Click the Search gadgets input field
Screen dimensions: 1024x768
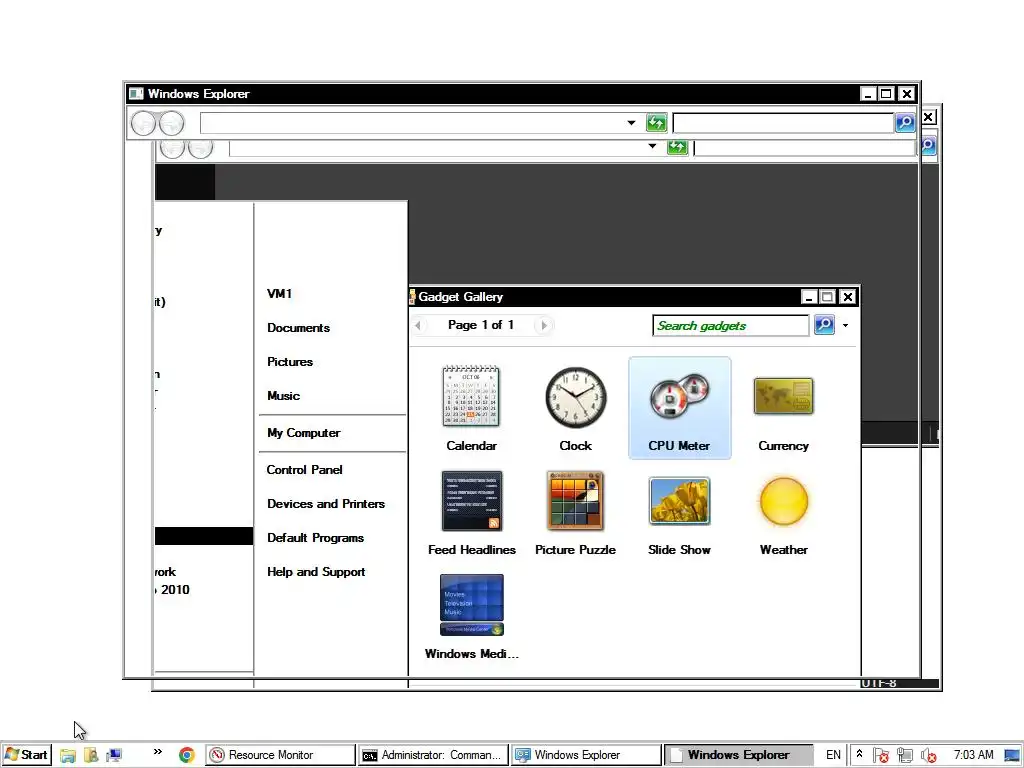point(730,325)
